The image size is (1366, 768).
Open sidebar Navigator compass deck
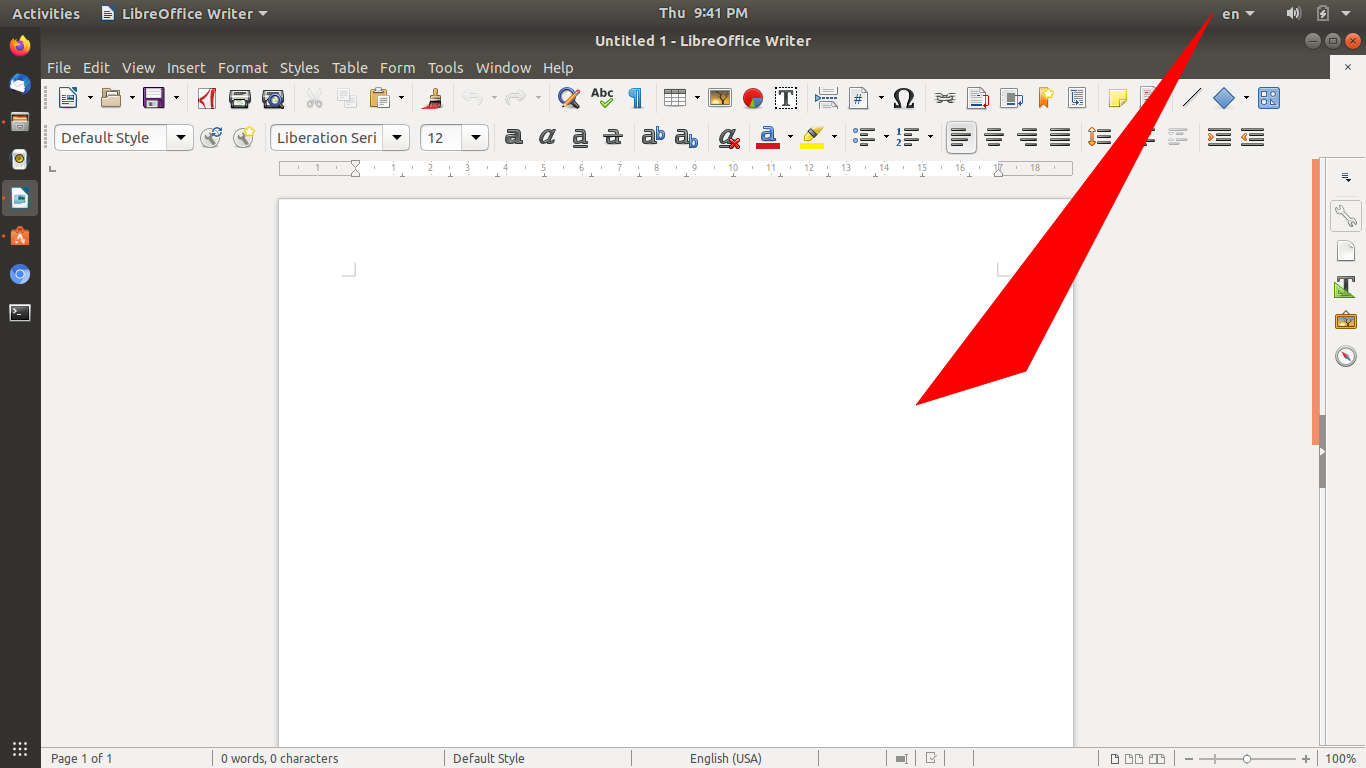tap(1346, 356)
